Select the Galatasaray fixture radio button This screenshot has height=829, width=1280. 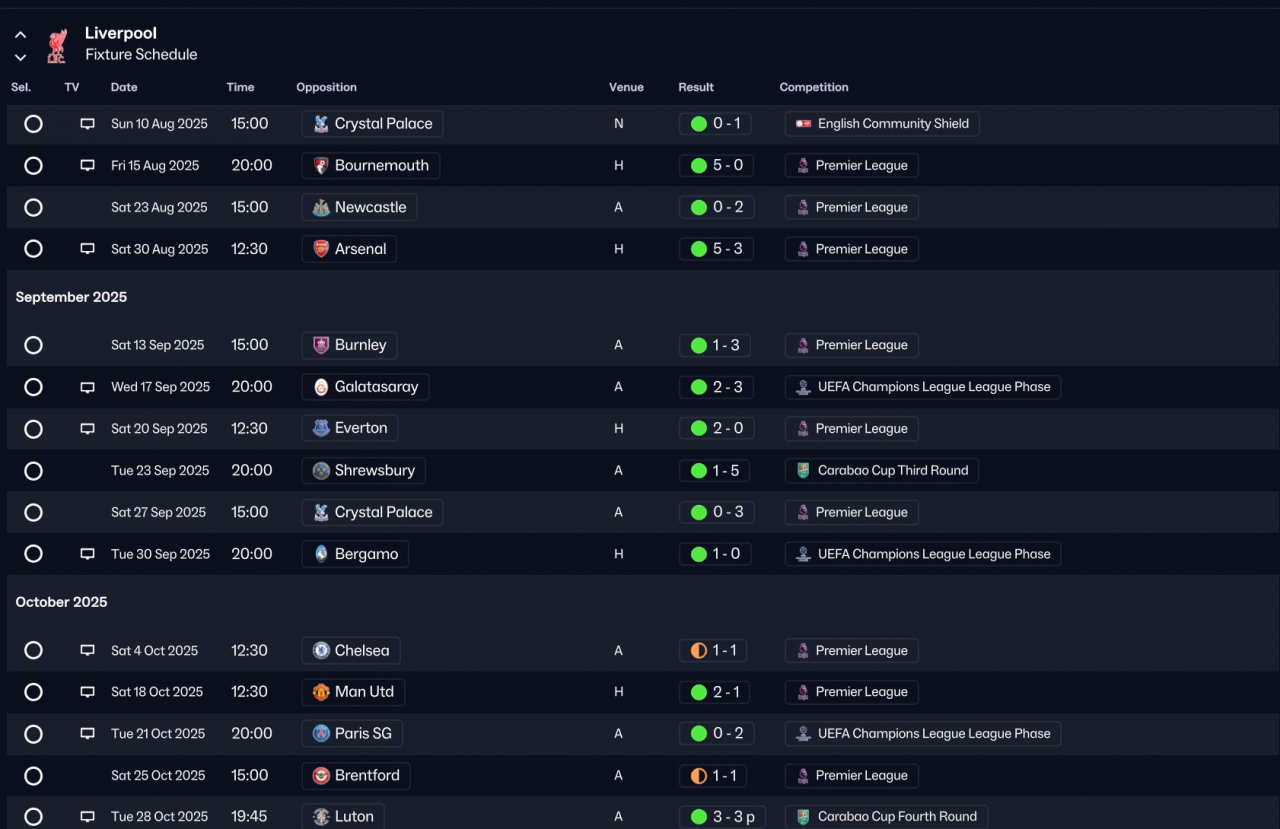click(34, 387)
